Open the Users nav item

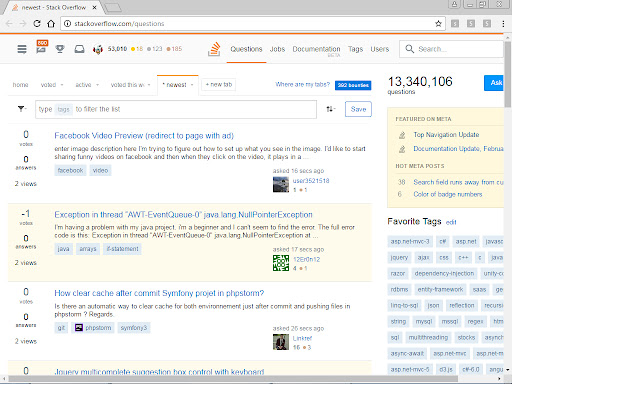coord(380,49)
